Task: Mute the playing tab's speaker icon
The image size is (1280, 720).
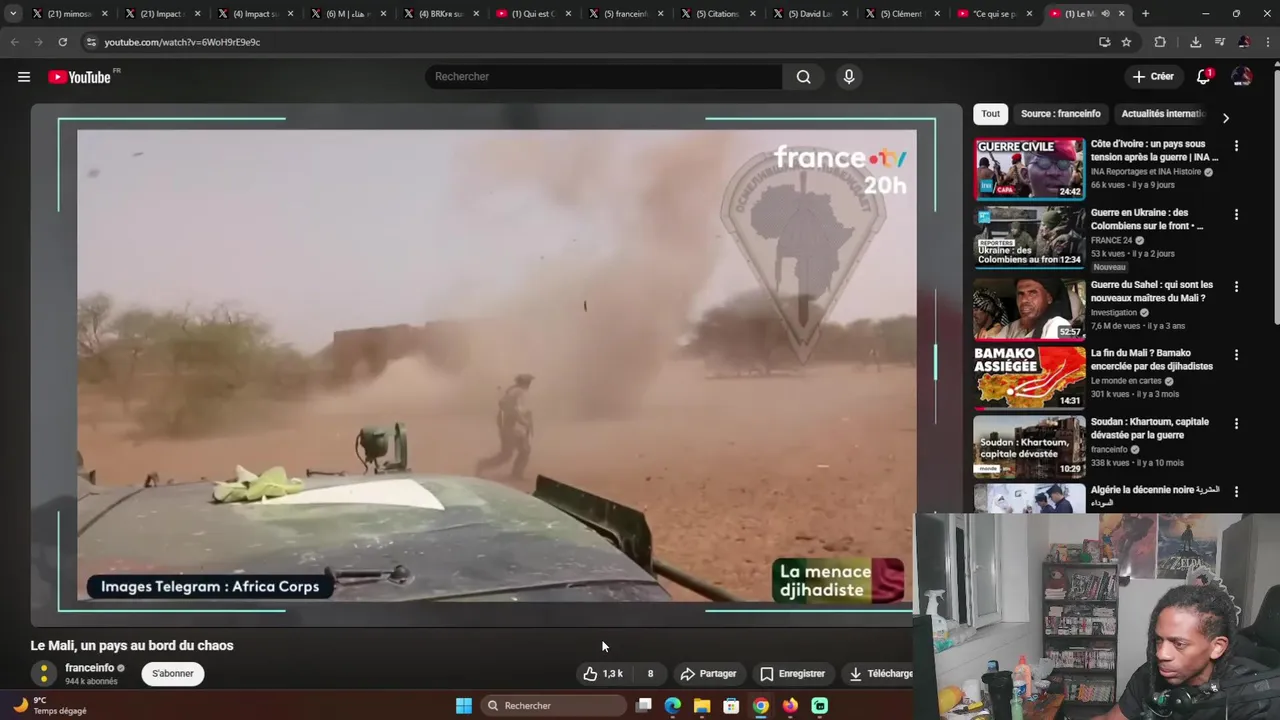Action: tap(1105, 14)
